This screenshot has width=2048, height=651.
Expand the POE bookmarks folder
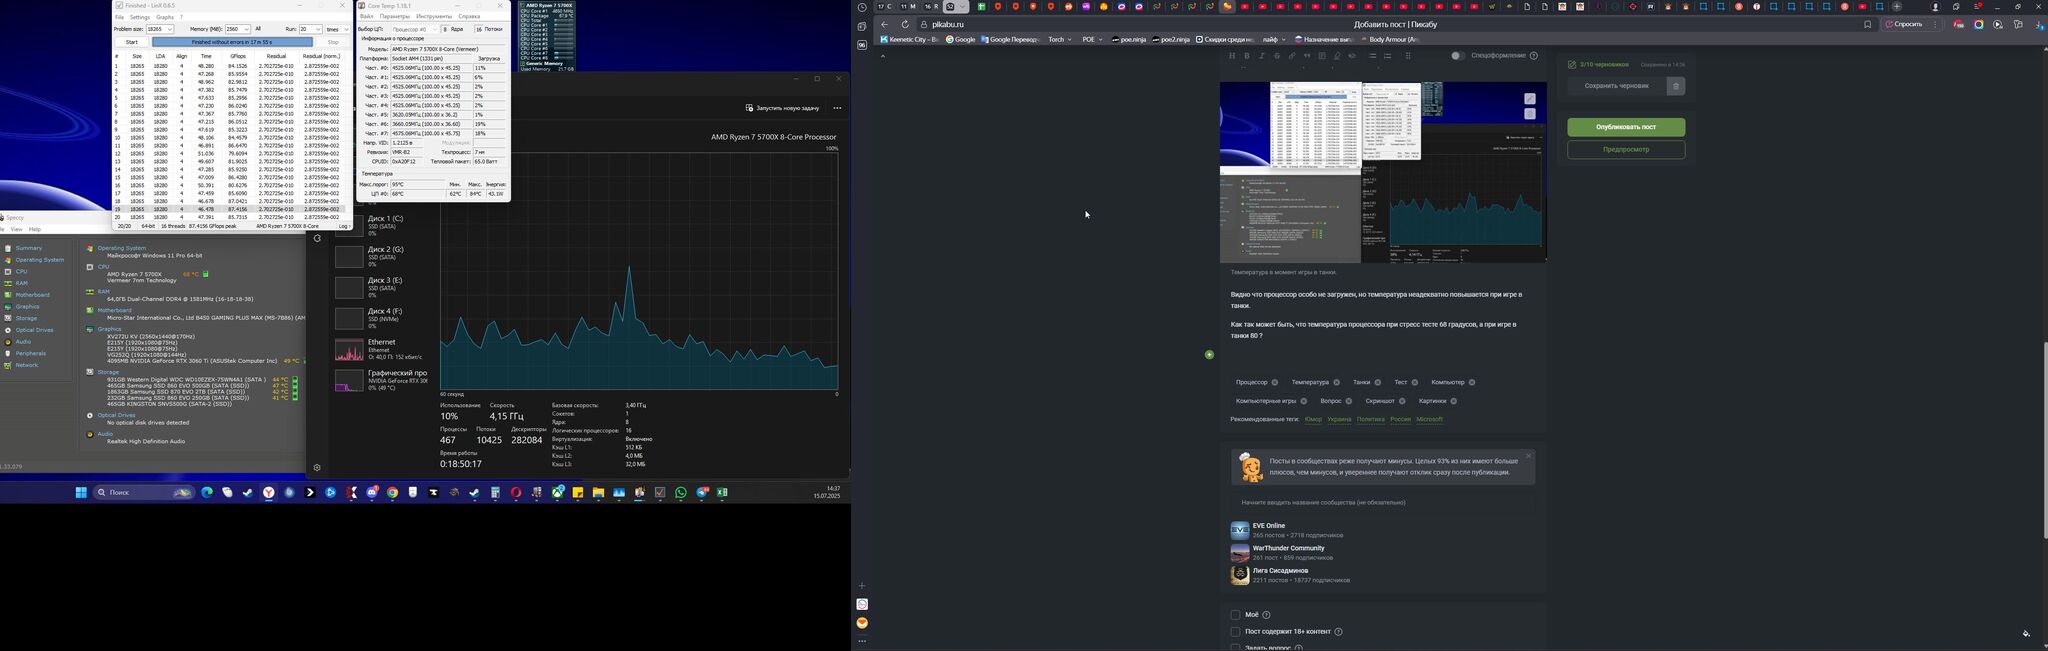pos(1092,40)
